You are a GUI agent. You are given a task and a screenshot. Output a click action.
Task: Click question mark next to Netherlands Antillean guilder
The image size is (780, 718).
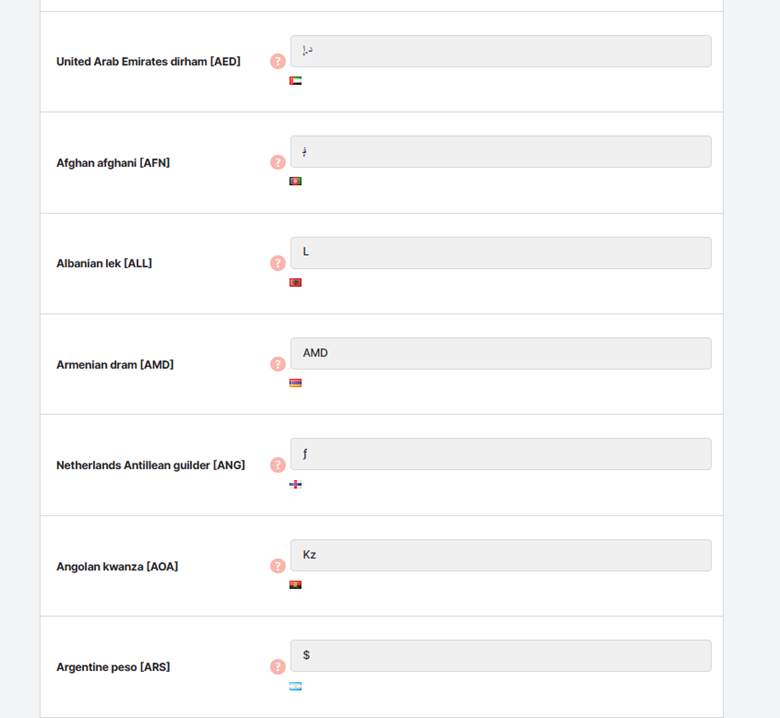pyautogui.click(x=278, y=465)
